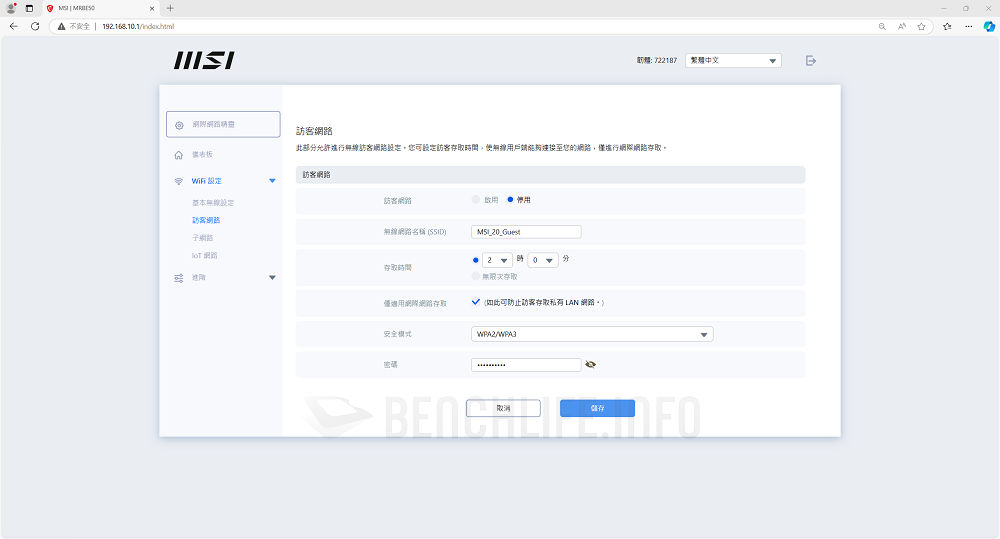This screenshot has width=1000, height=539.
Task: Select 訪客網路 in the sidebar
Action: click(x=206, y=220)
